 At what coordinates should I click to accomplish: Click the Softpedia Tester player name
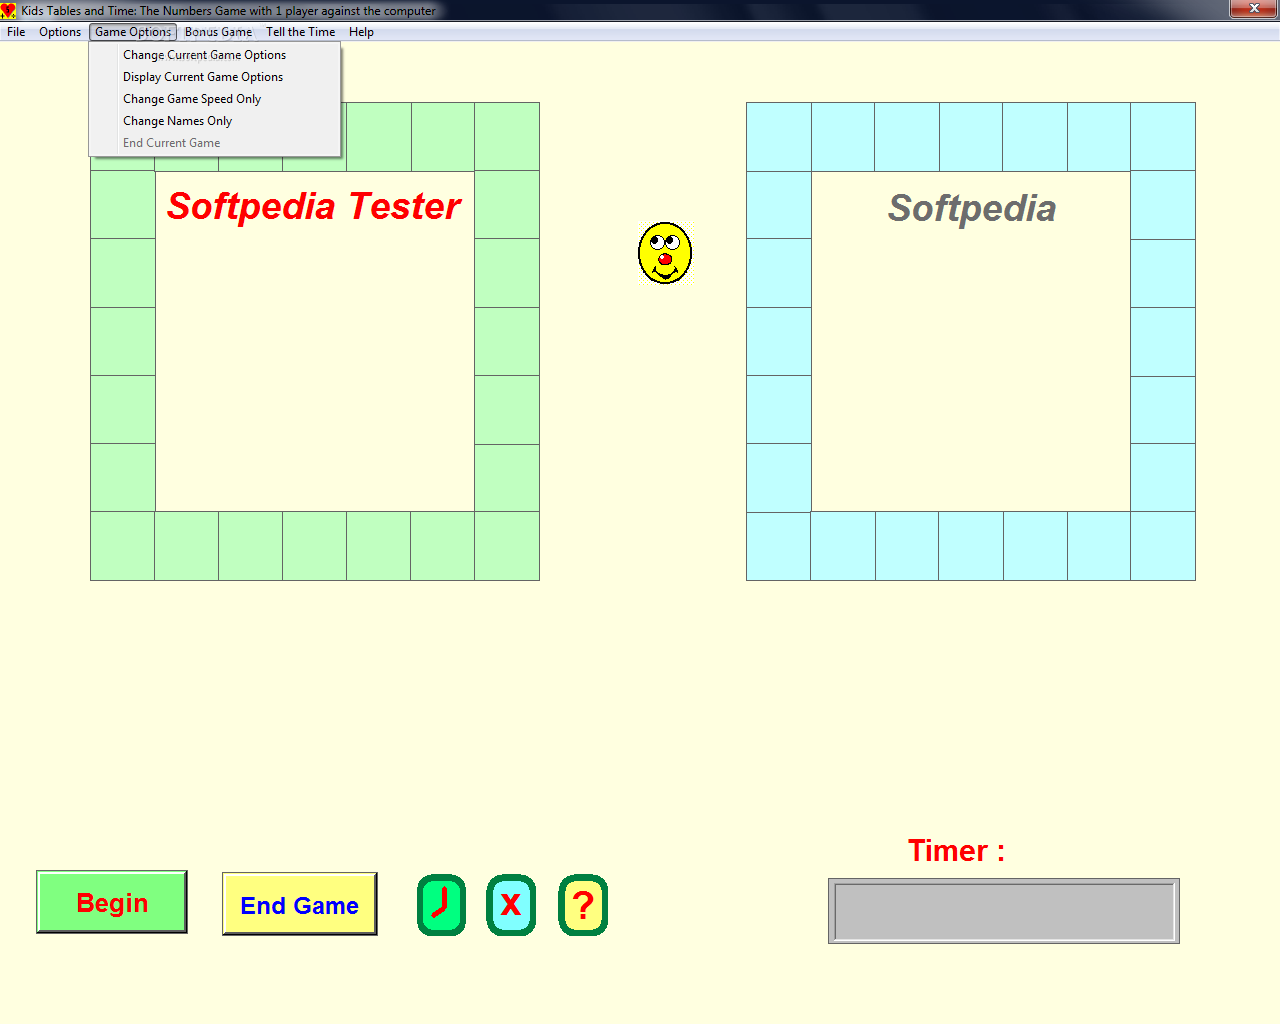click(x=314, y=207)
